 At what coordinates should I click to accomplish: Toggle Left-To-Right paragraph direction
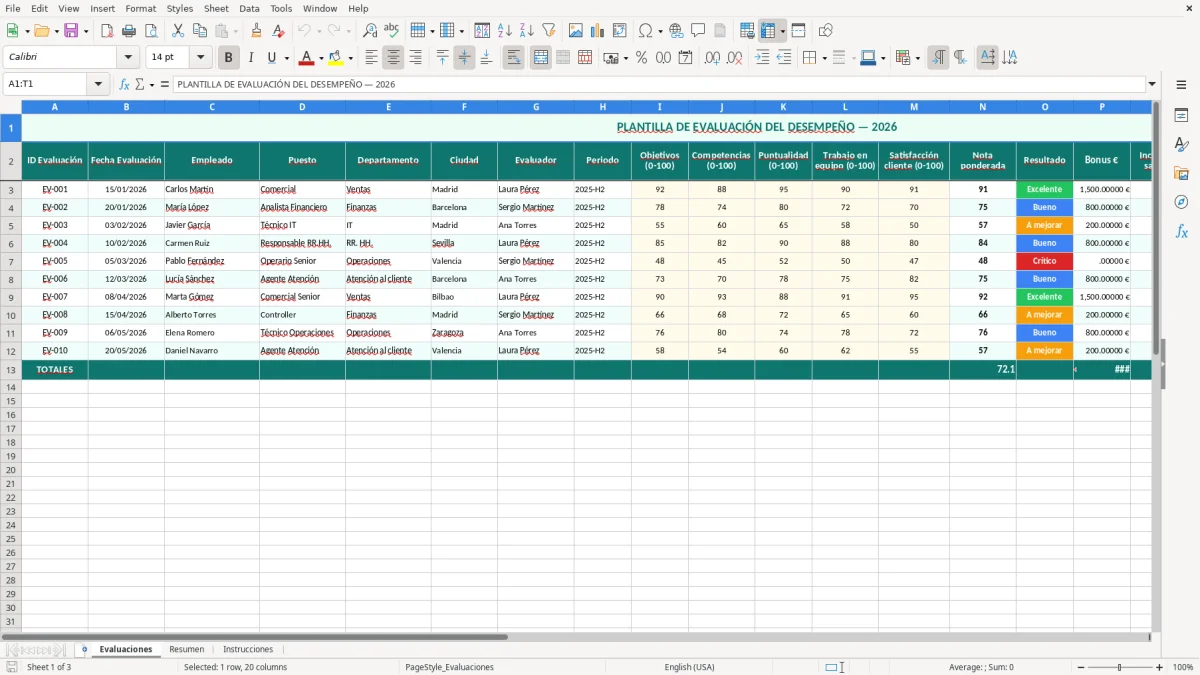coord(938,58)
